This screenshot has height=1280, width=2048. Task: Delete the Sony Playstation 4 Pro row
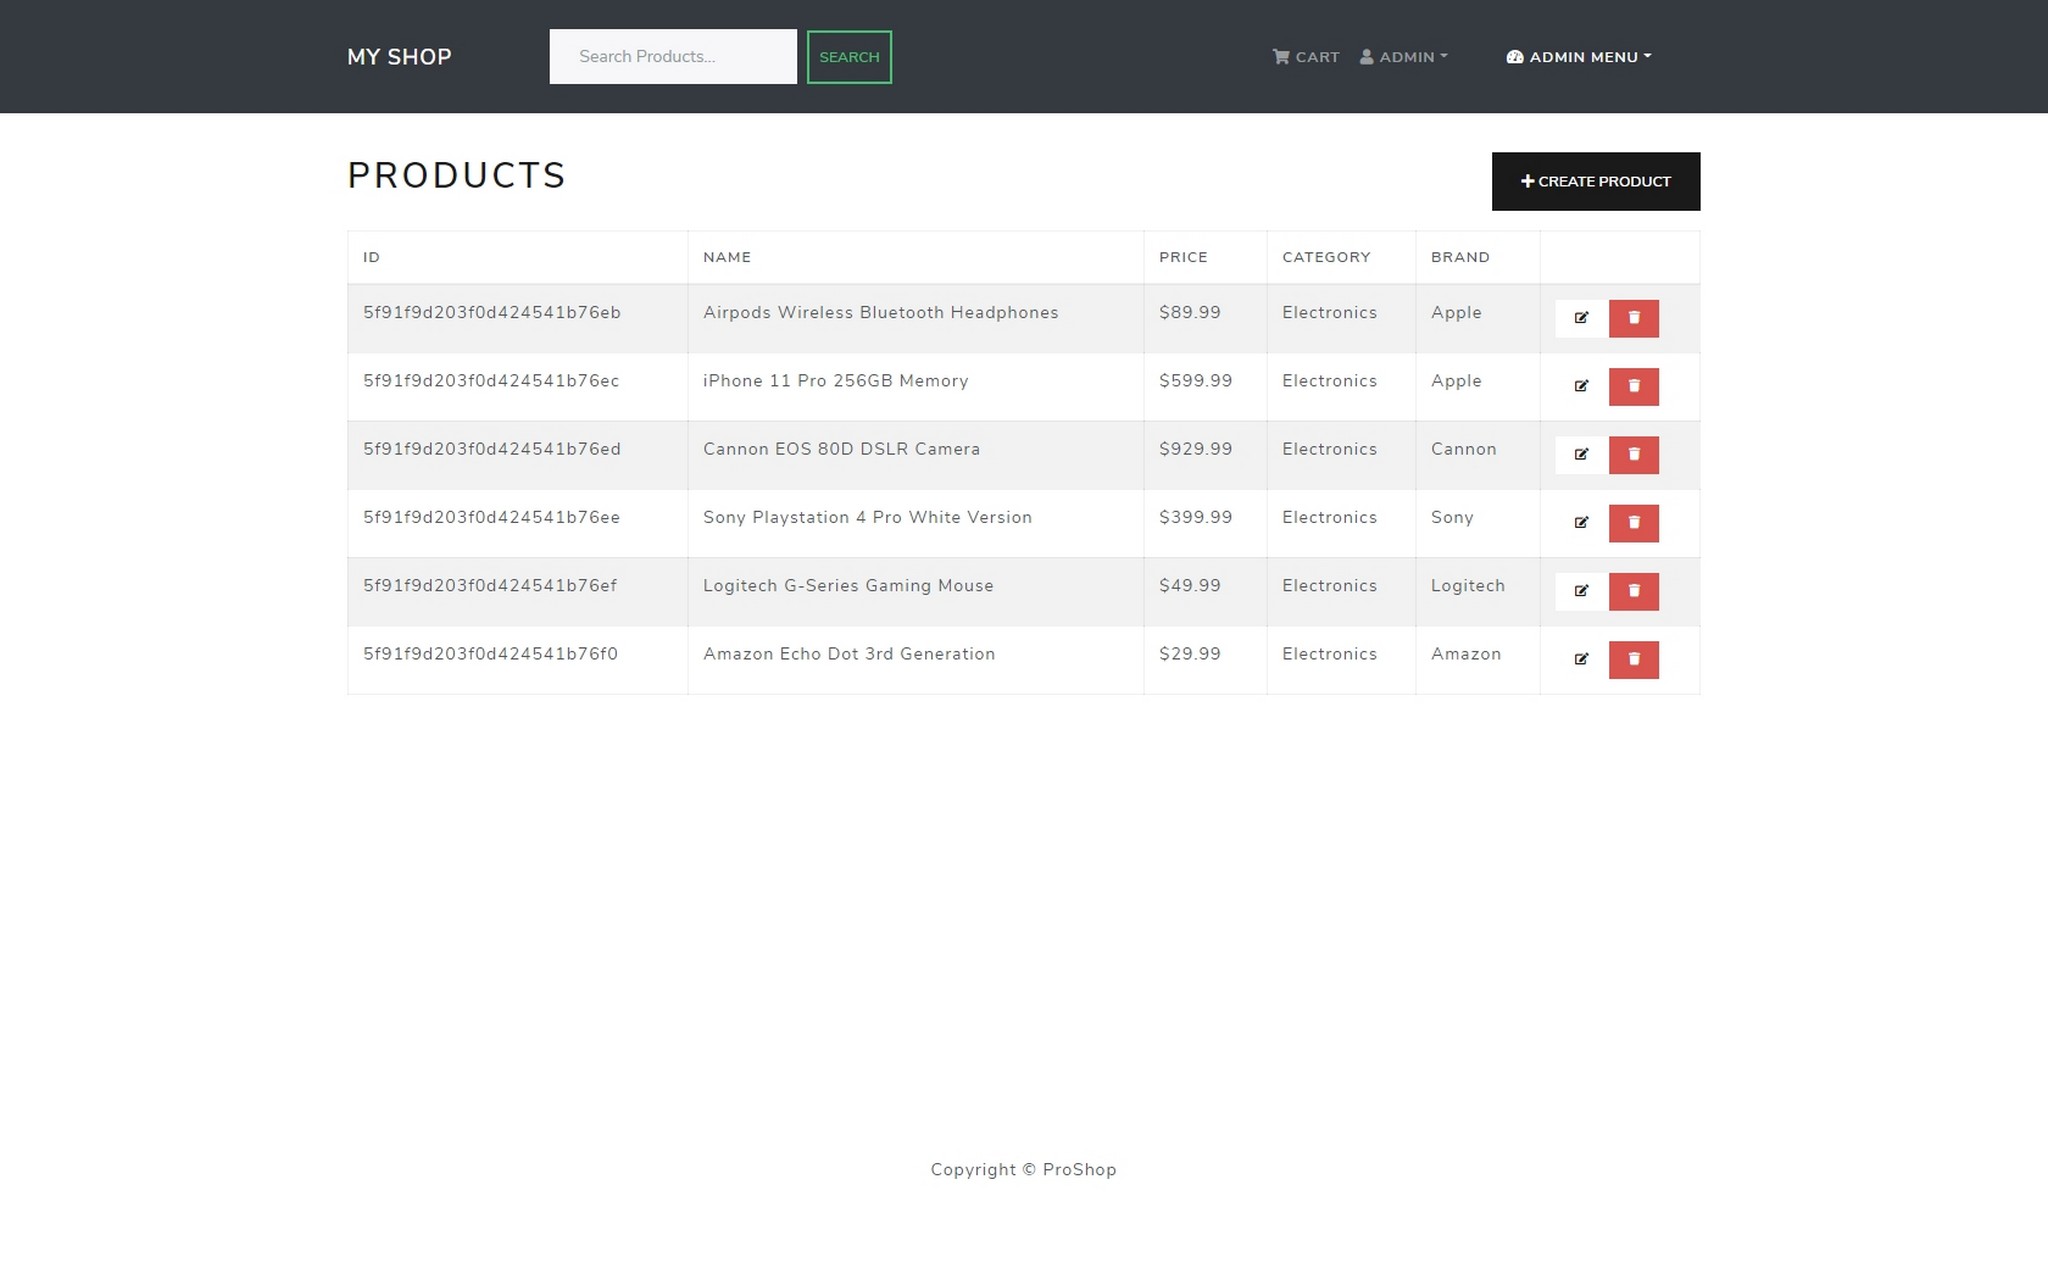pyautogui.click(x=1633, y=523)
